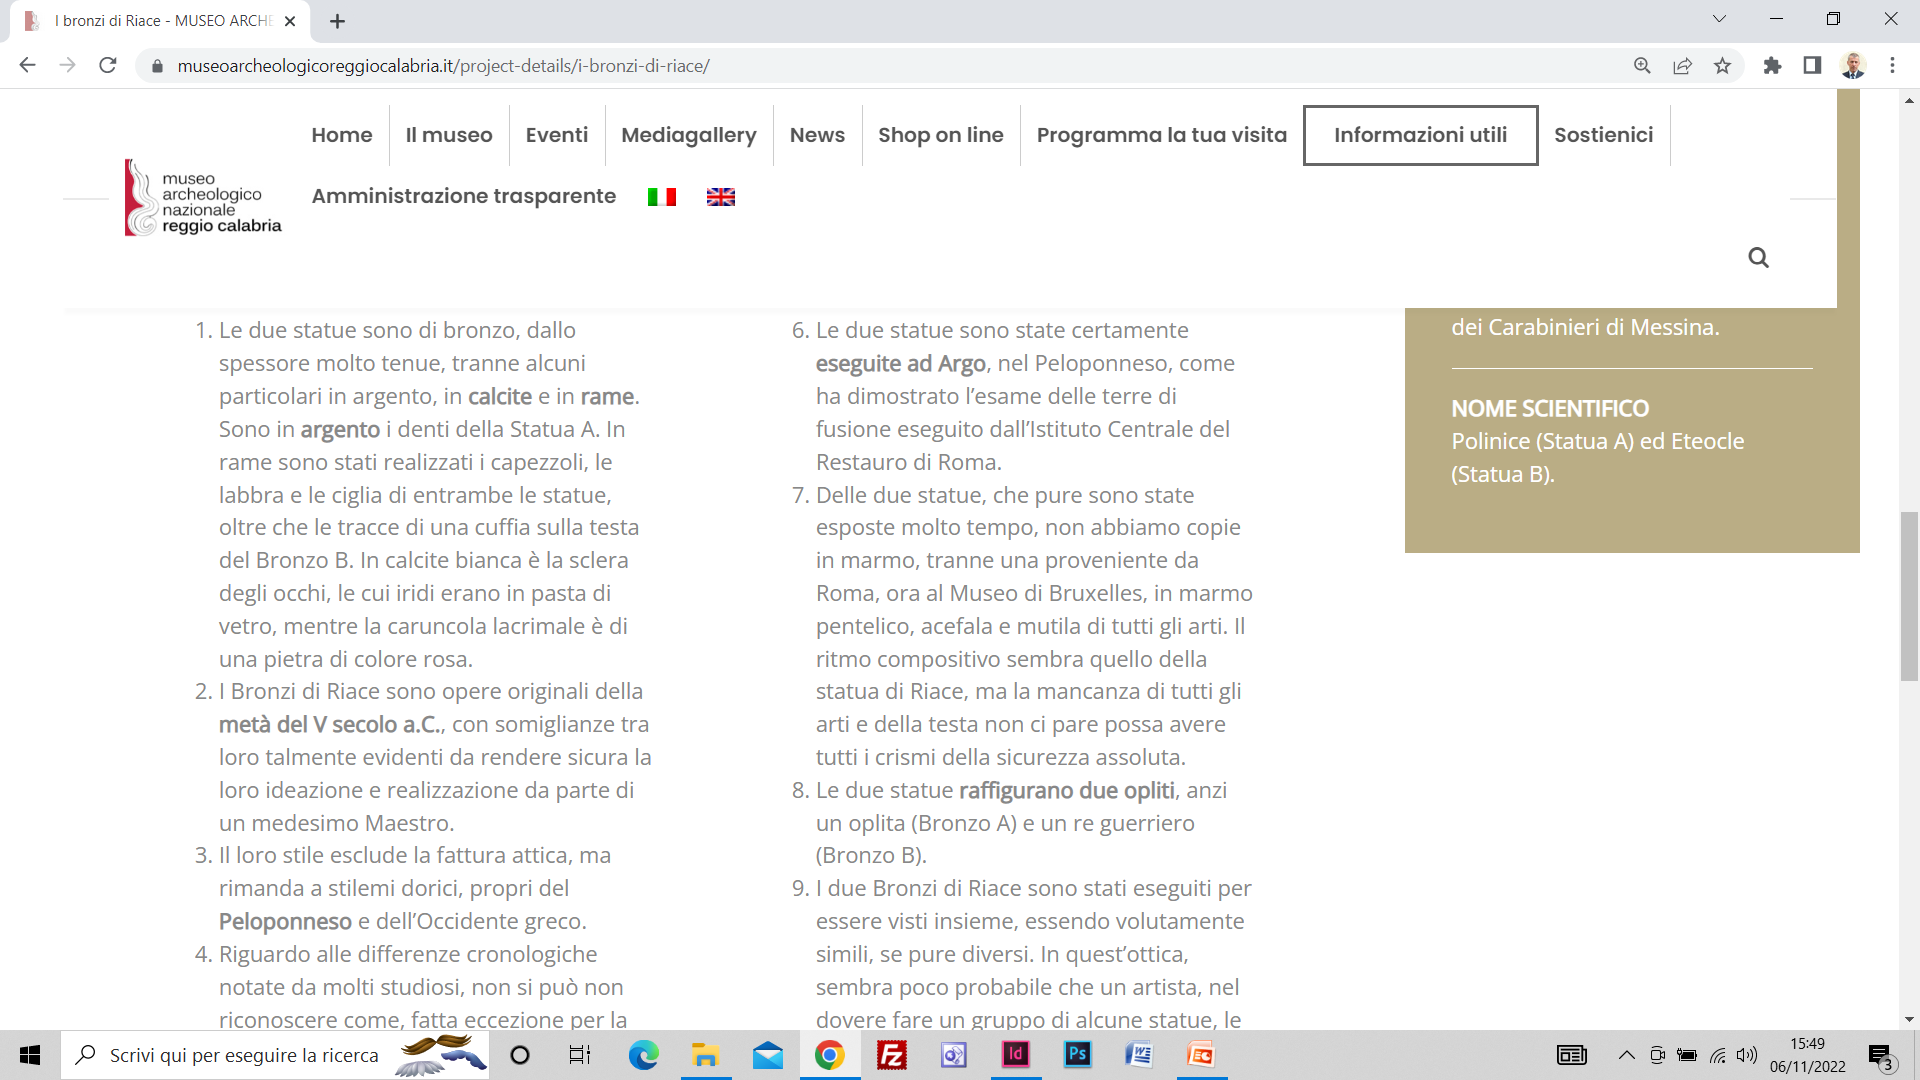Show hidden tray icons chevron

click(x=1627, y=1055)
